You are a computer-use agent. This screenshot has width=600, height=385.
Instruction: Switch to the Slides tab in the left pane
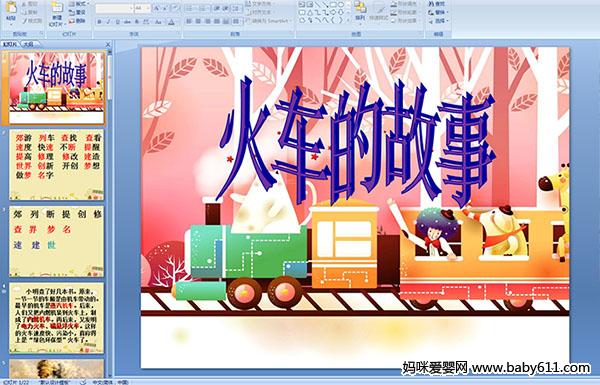coord(10,44)
